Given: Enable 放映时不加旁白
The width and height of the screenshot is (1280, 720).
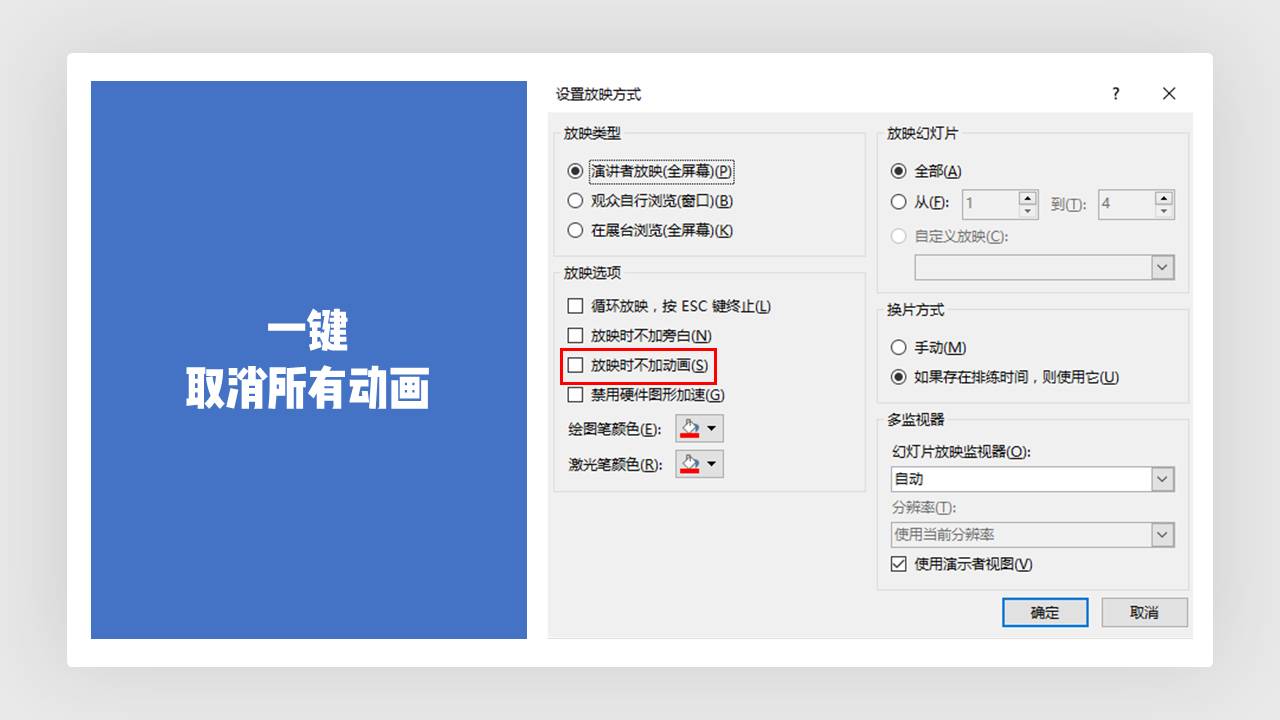Looking at the screenshot, I should coord(575,335).
